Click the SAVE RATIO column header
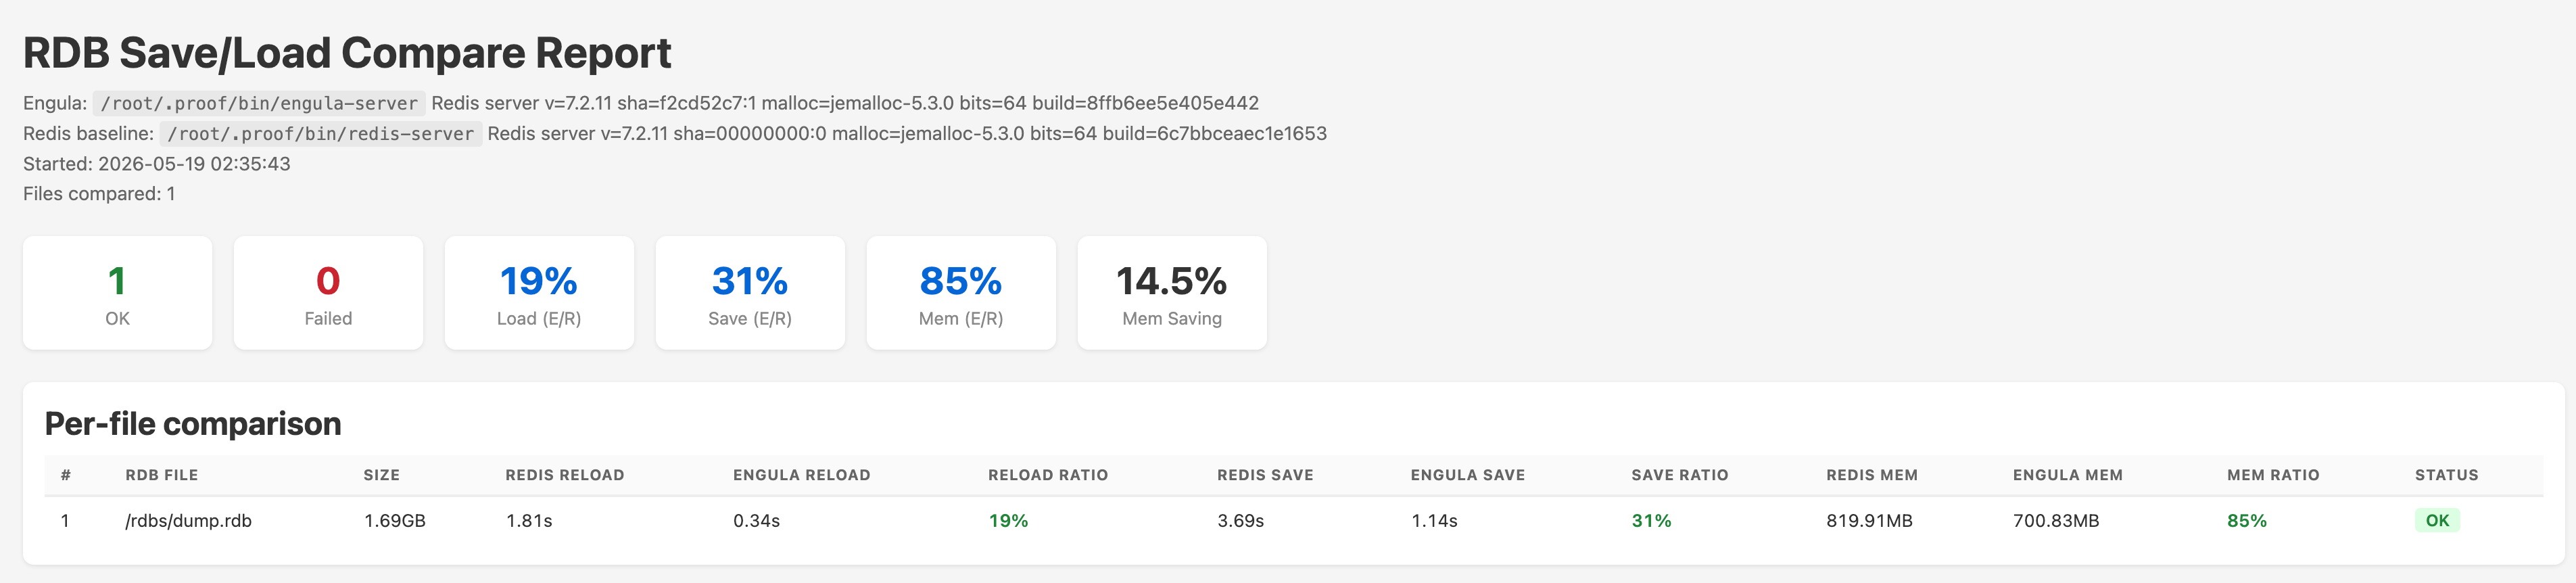Screen dimensions: 2576x583 1680,475
